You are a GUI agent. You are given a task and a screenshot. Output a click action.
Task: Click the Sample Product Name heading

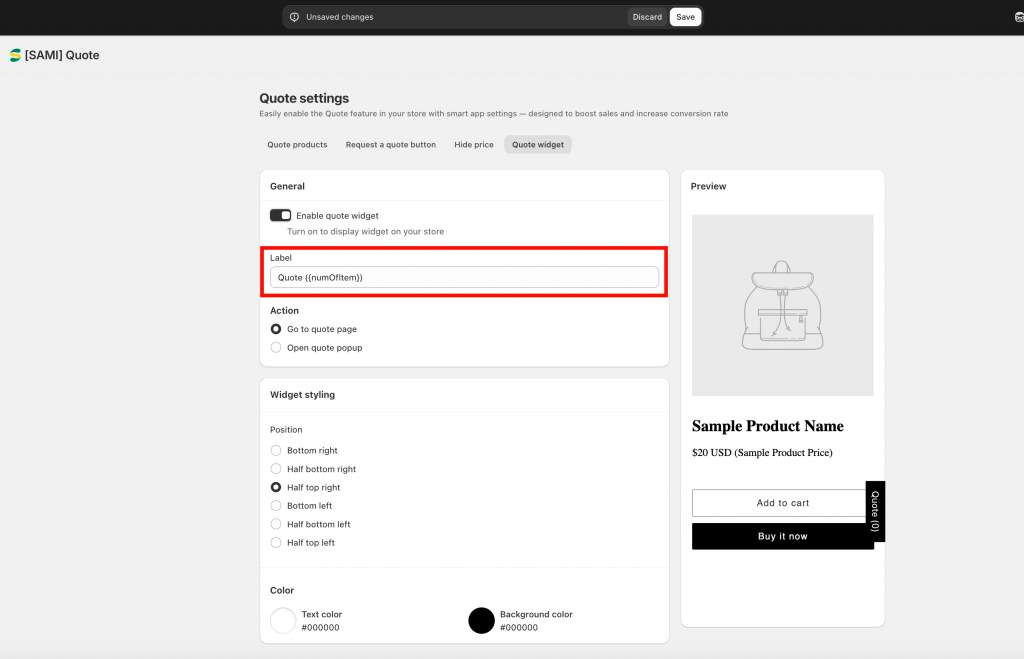click(x=767, y=426)
